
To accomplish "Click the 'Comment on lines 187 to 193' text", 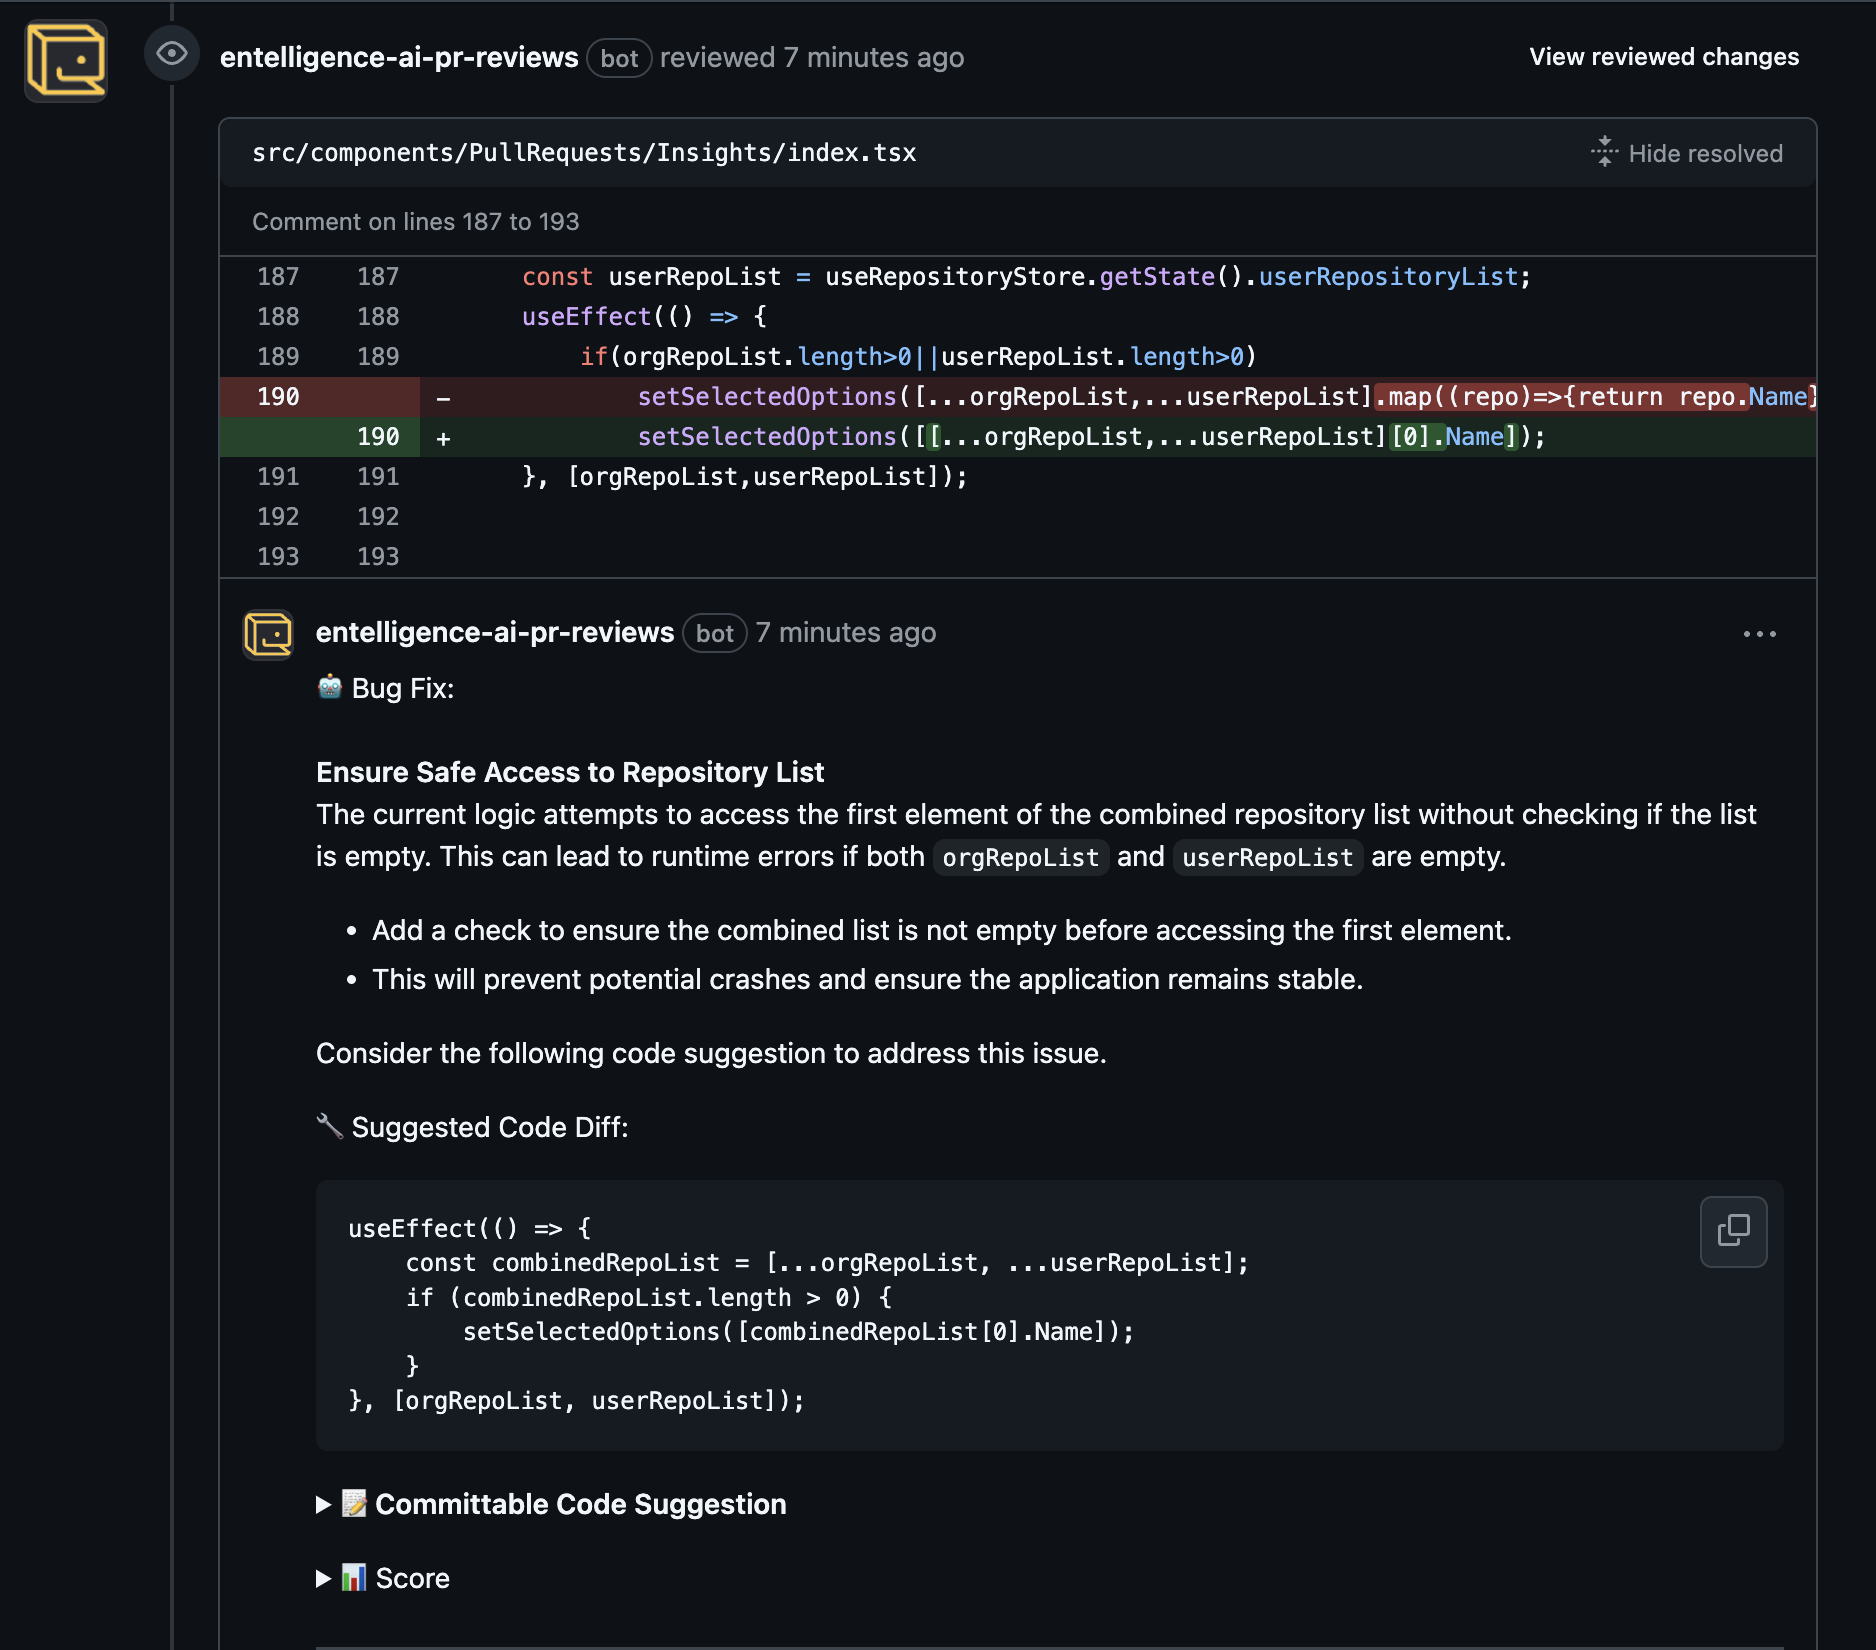I will (416, 222).
